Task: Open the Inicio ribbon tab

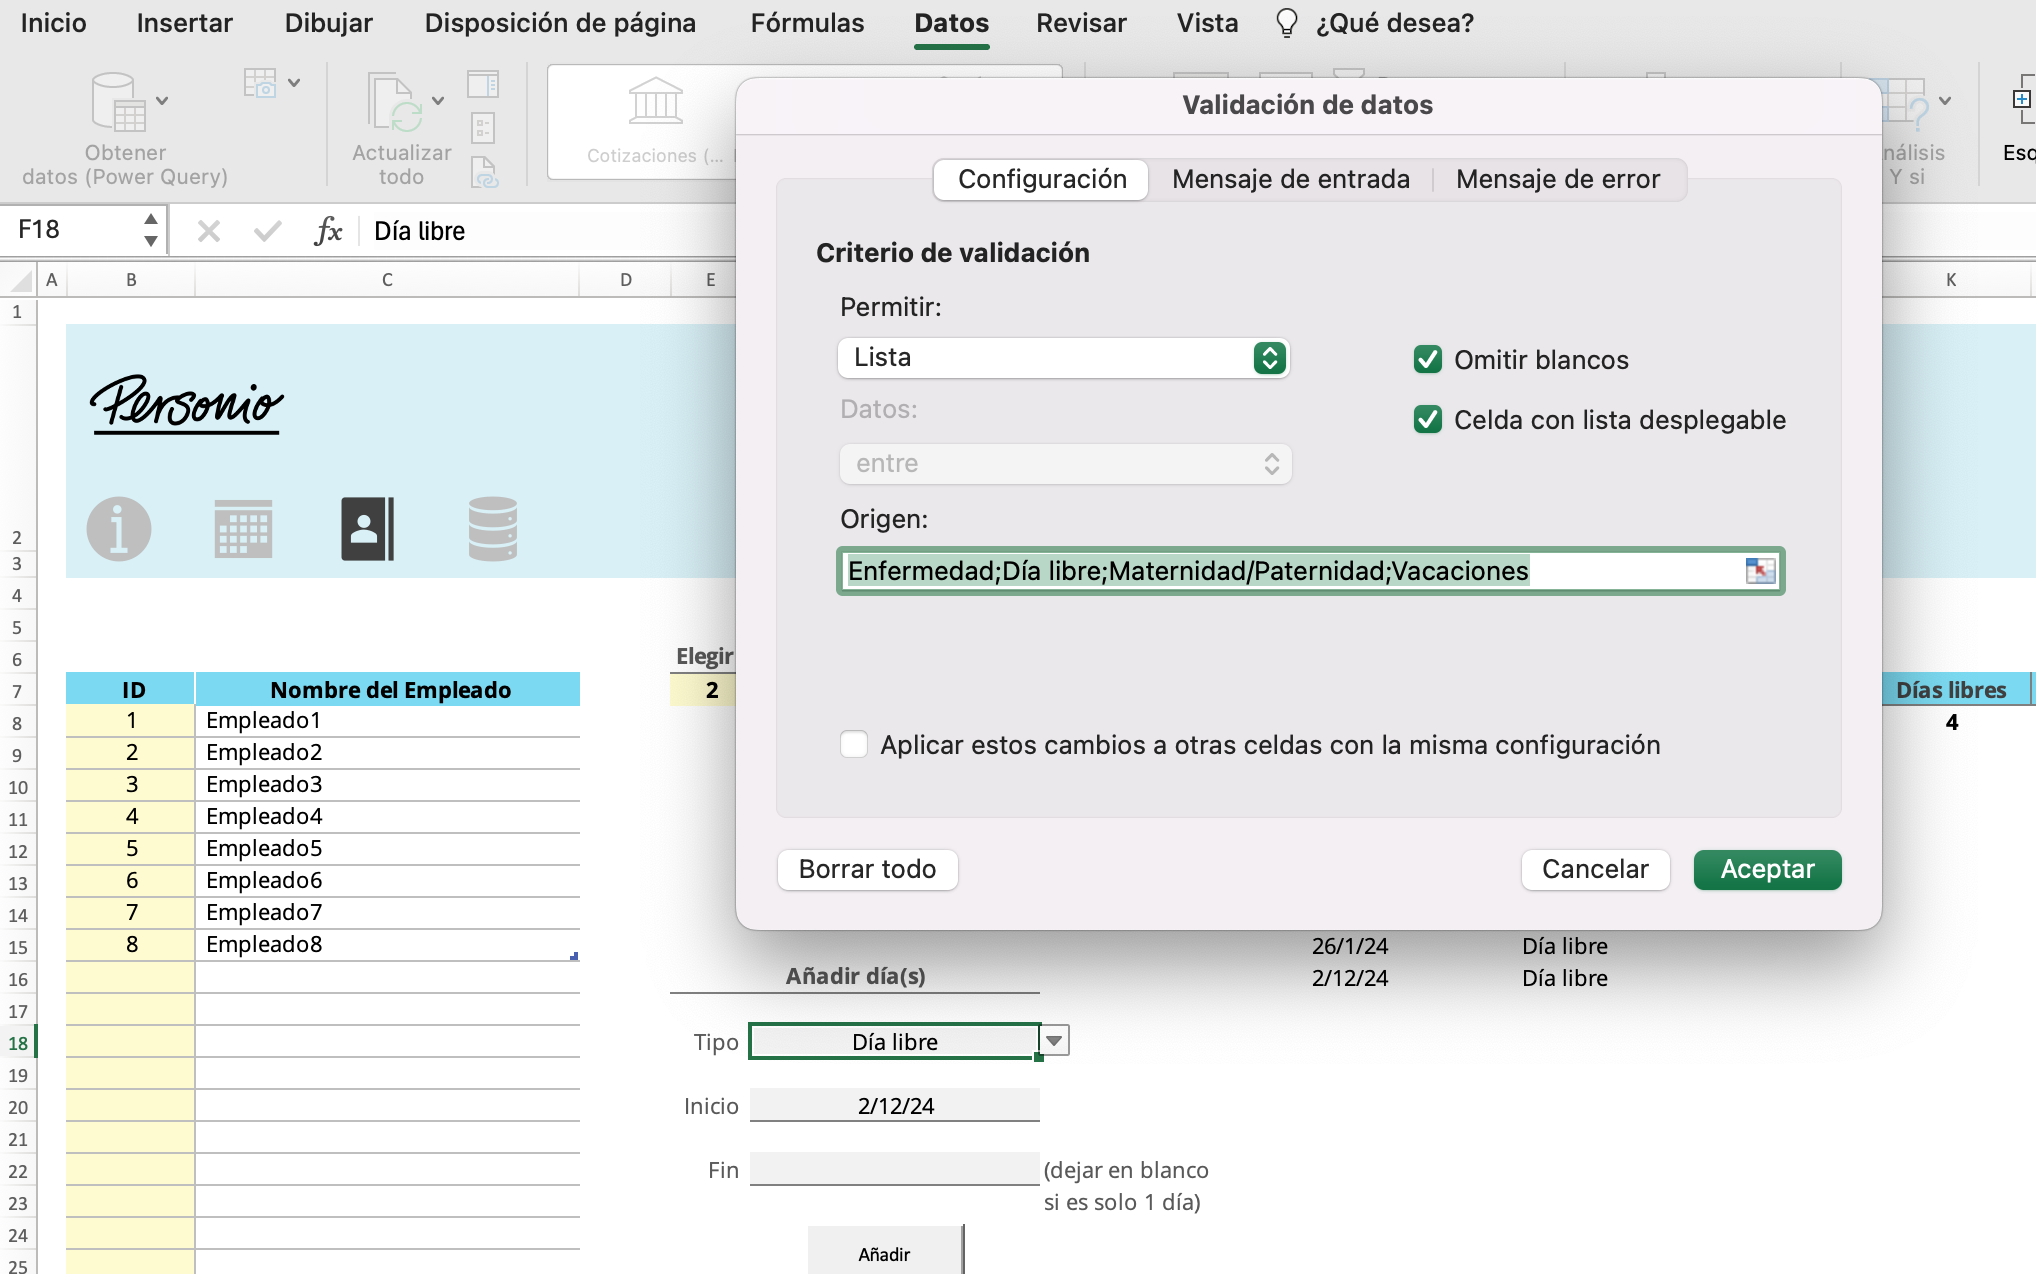Action: (54, 23)
